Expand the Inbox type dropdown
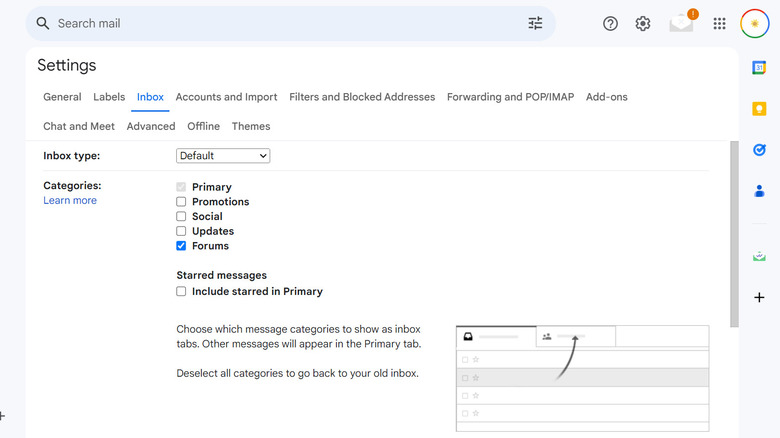780x438 pixels. point(223,156)
